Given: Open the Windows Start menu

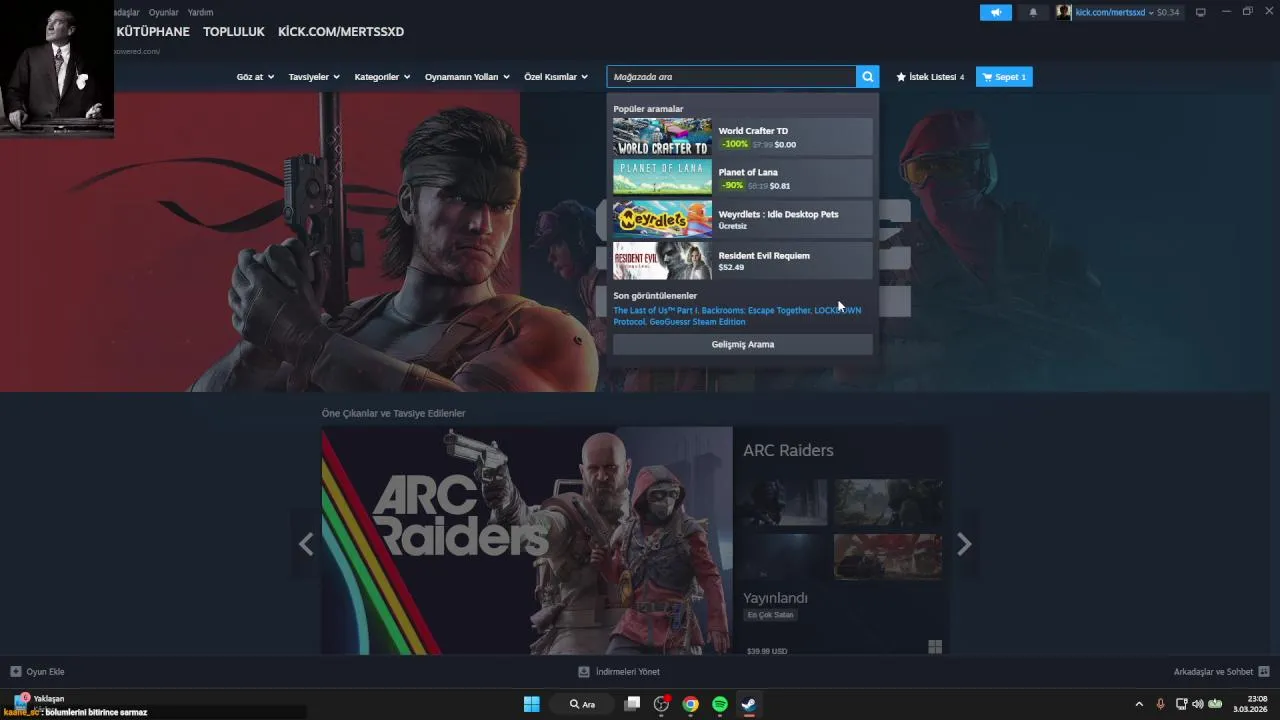Looking at the screenshot, I should click(532, 704).
